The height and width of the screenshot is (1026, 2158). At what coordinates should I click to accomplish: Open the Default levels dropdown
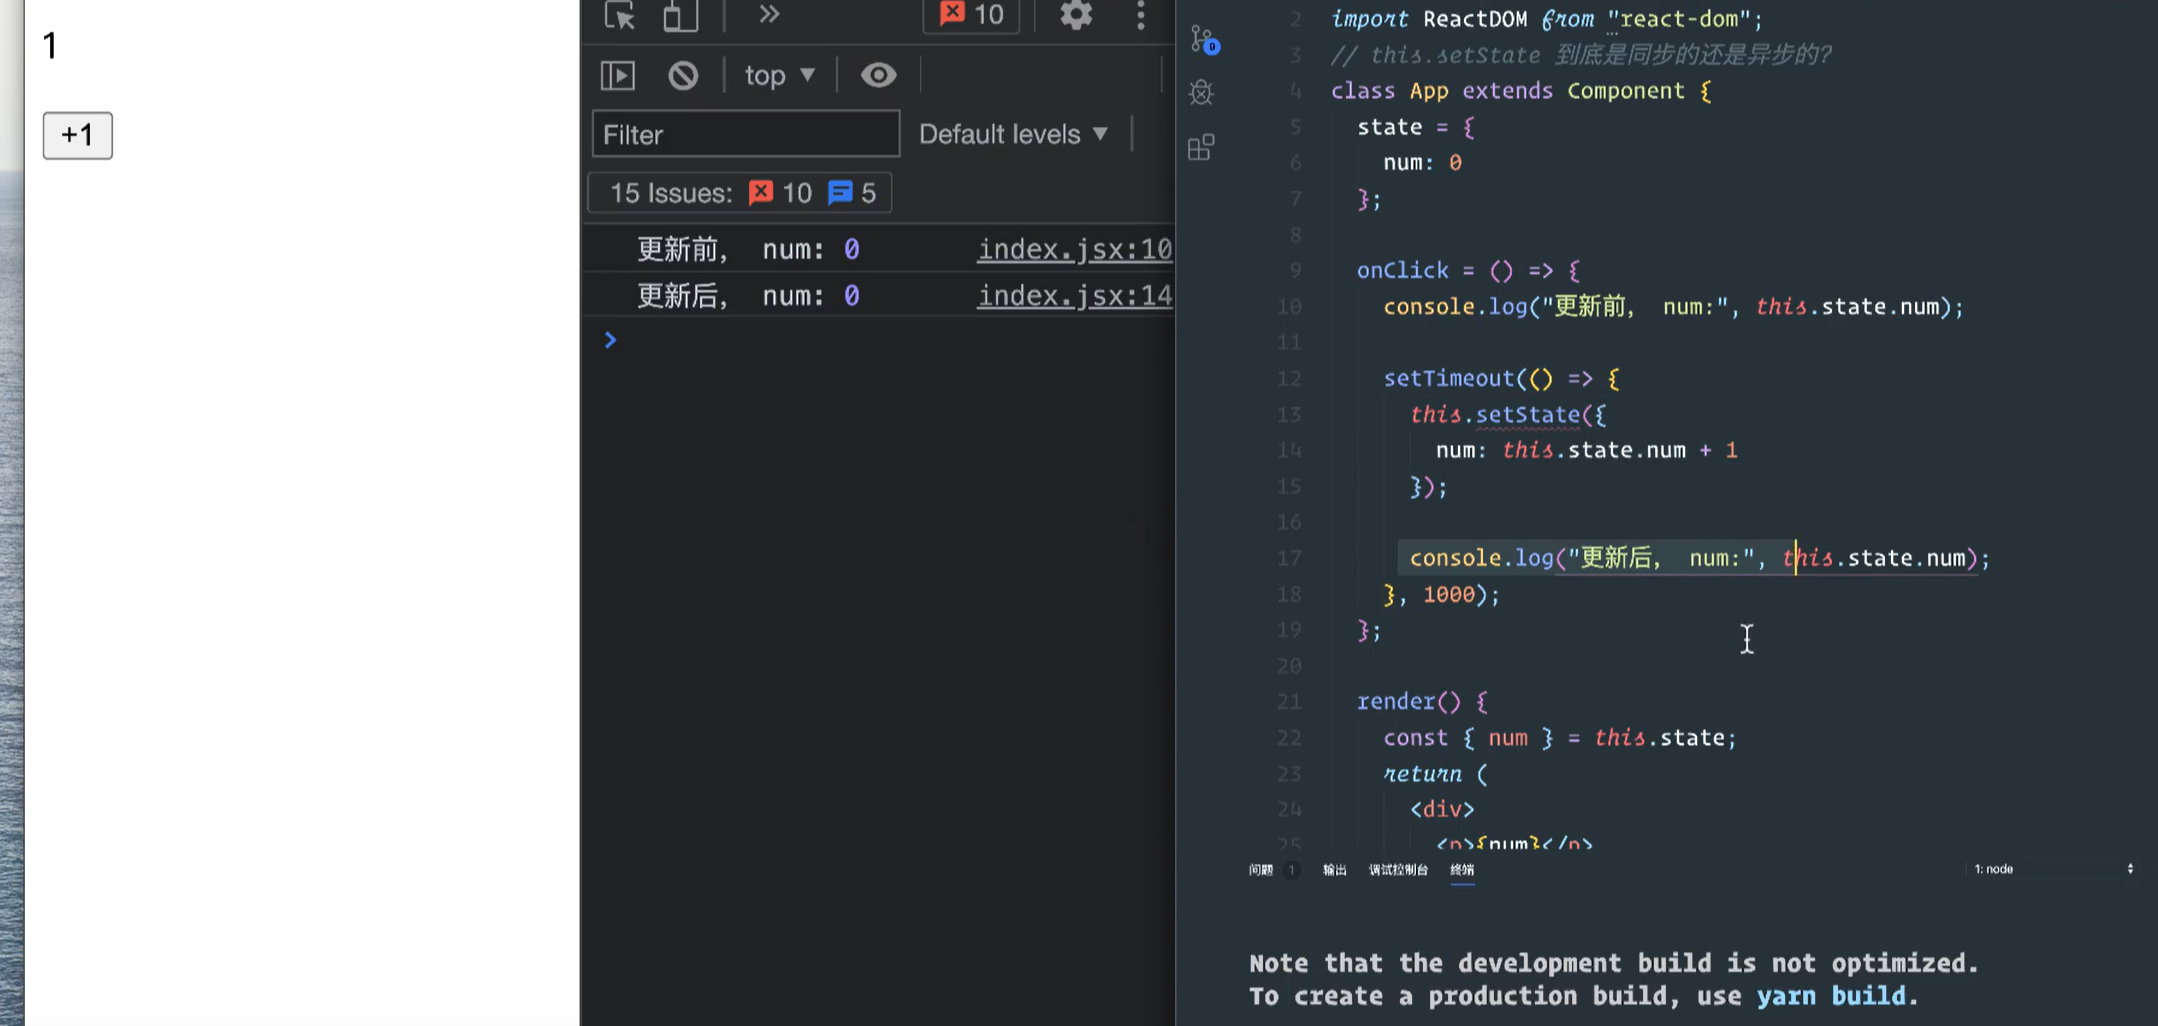1013,134
